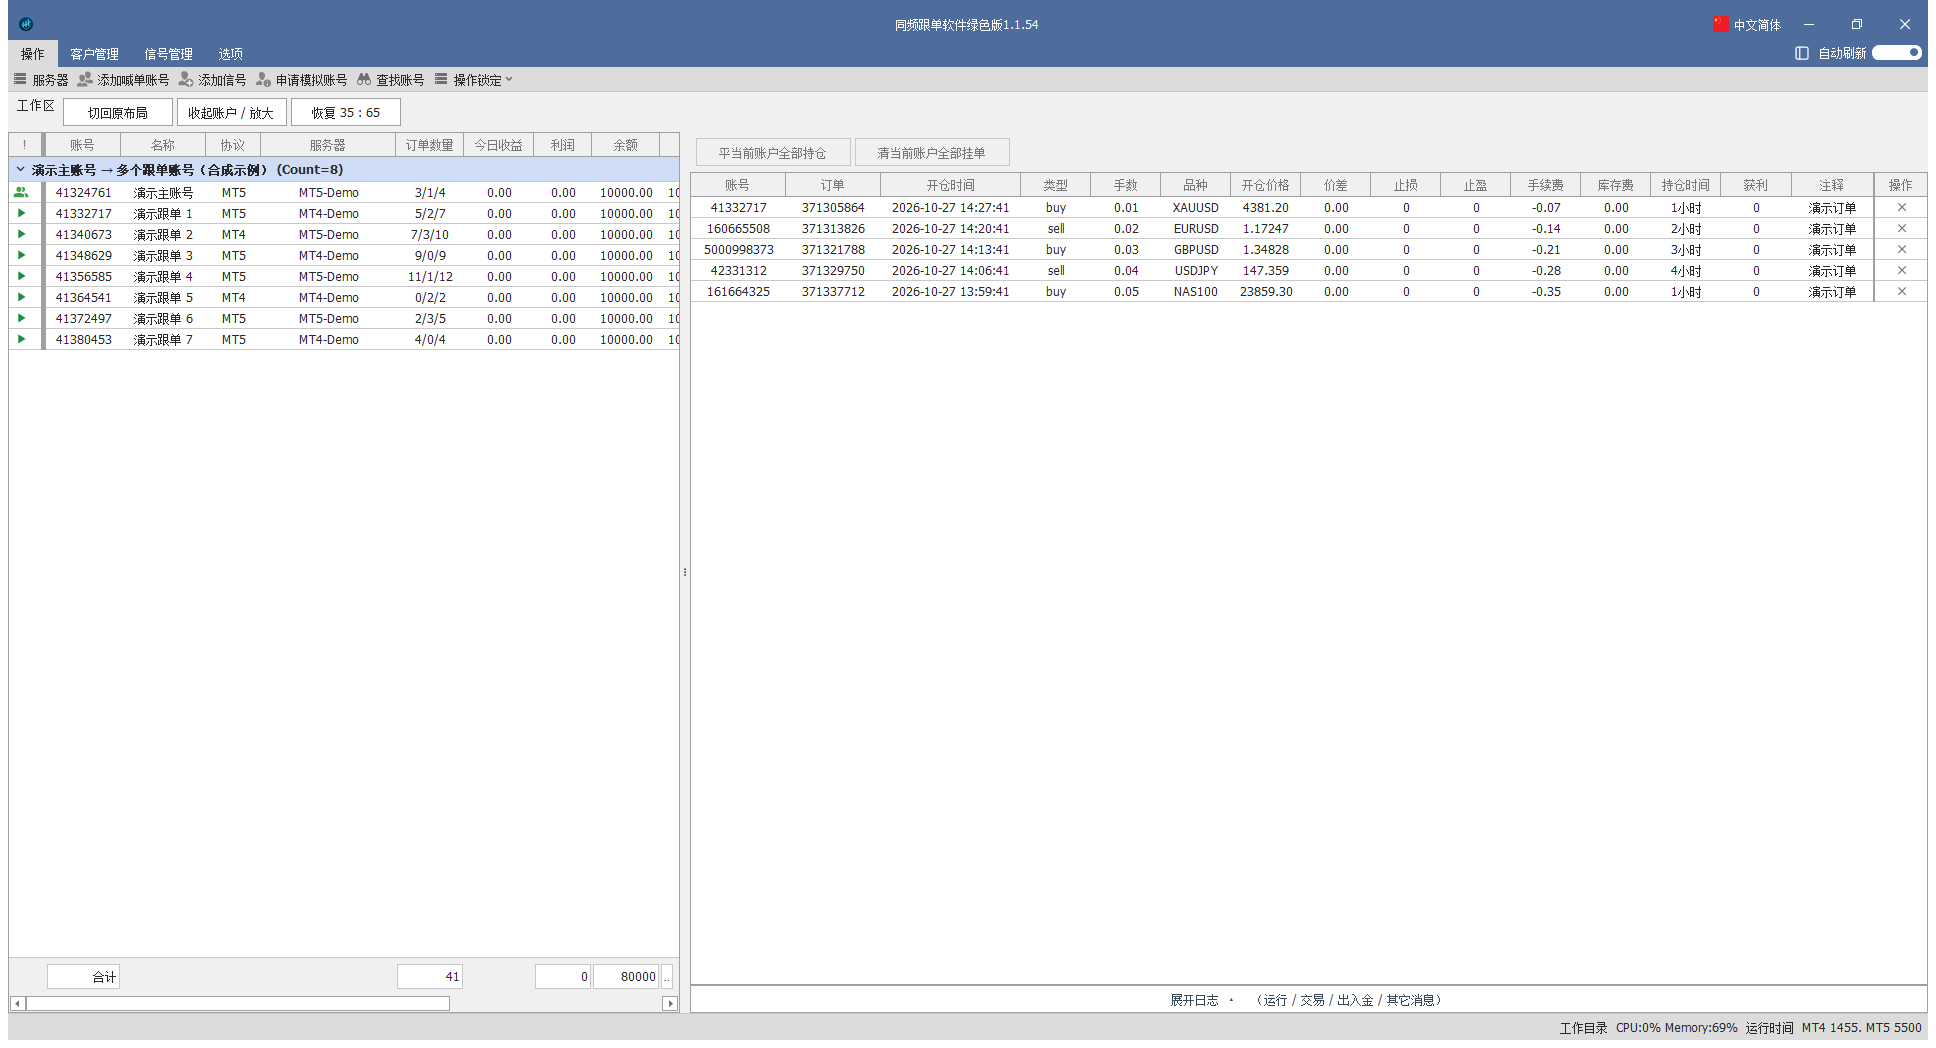Sort by 账号 column in accounts table
1936x1048 pixels.
coord(82,145)
